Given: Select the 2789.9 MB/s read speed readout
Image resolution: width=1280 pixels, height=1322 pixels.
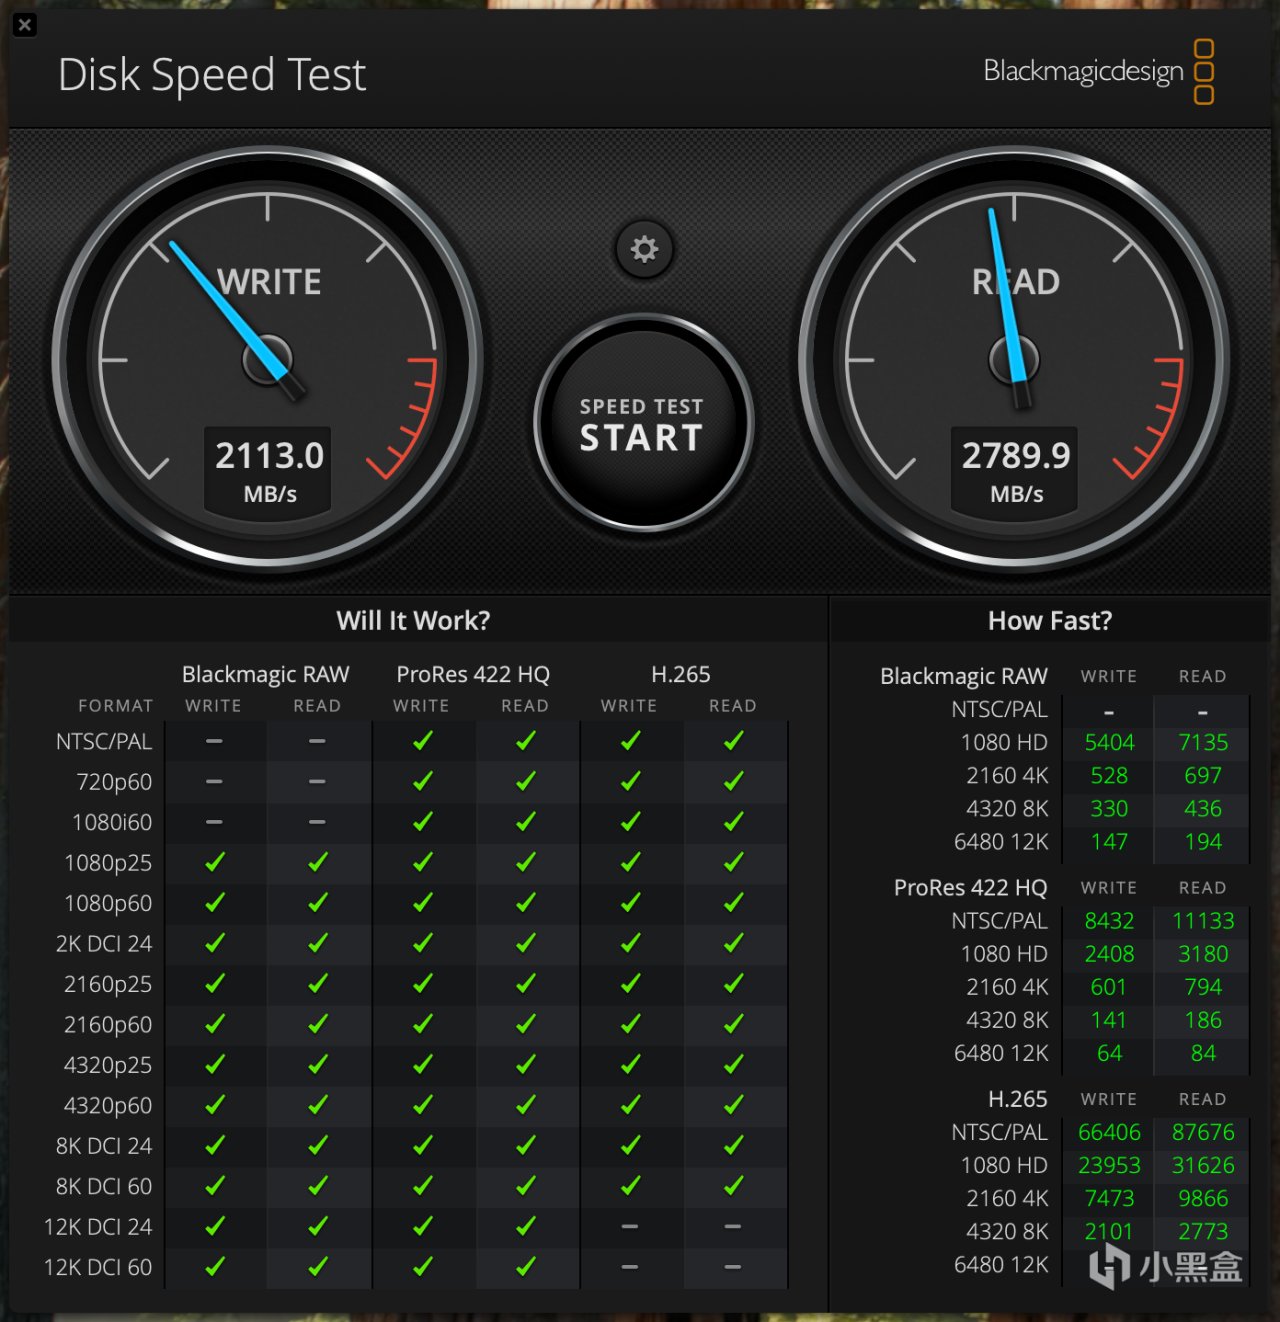Looking at the screenshot, I should [x=1016, y=471].
